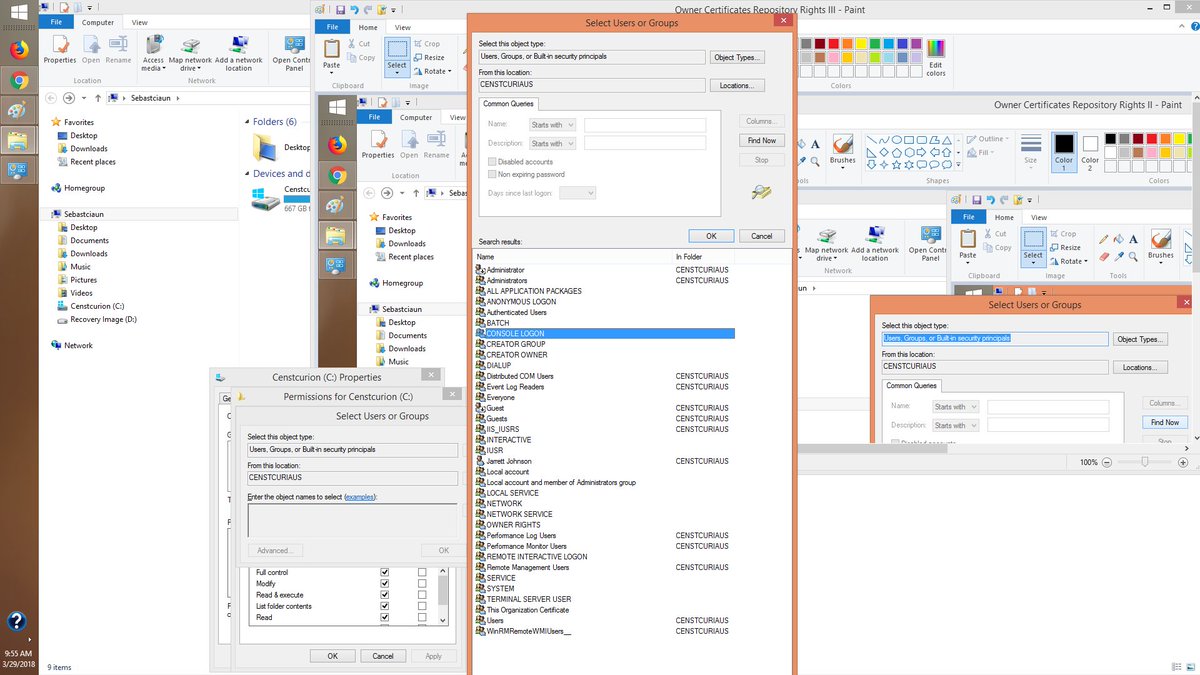Click Cancel in Permissions for Censtcurion dialog
Image resolution: width=1200 pixels, height=675 pixels.
coord(383,656)
